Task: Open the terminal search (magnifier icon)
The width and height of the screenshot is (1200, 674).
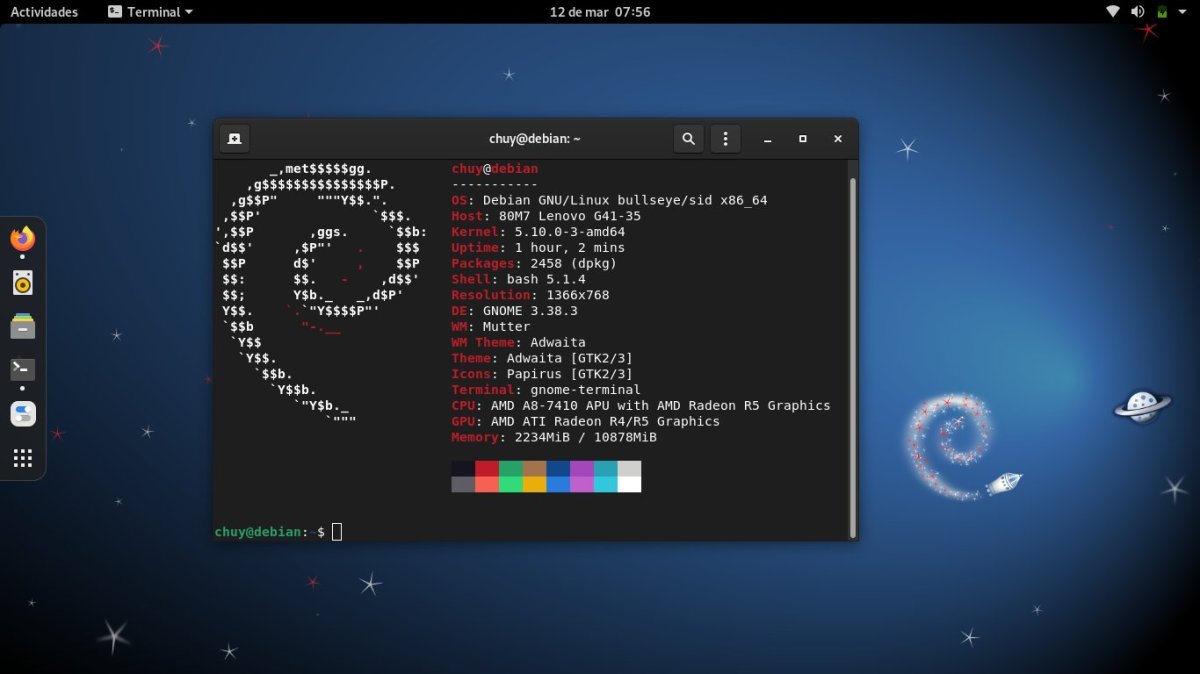Action: (x=688, y=138)
